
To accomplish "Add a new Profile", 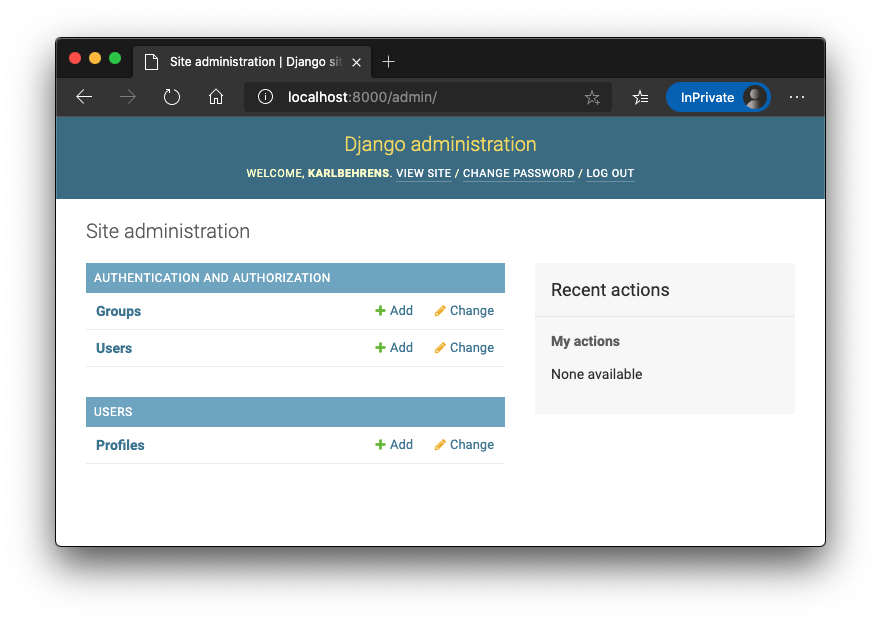I will click(x=394, y=445).
